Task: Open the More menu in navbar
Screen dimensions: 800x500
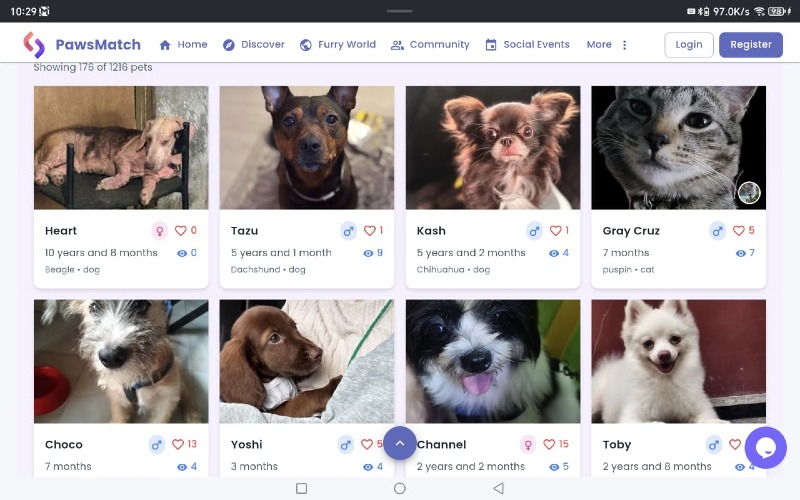Action: (x=599, y=44)
